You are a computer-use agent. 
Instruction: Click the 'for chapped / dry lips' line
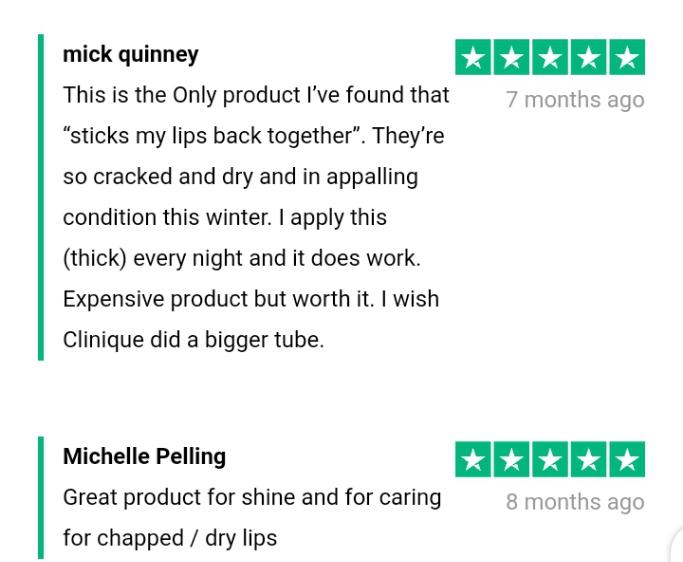click(x=170, y=538)
